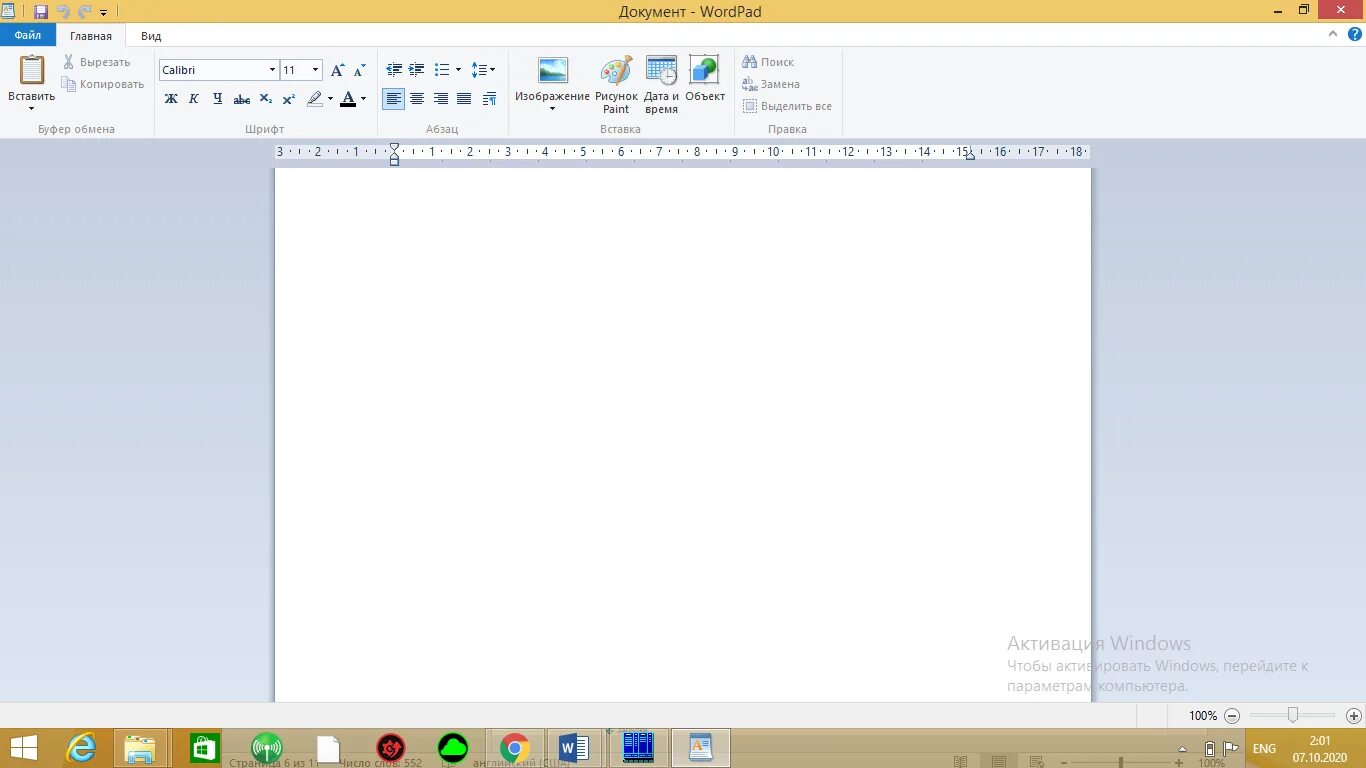Open Google Chrome from taskbar

[x=515, y=748]
